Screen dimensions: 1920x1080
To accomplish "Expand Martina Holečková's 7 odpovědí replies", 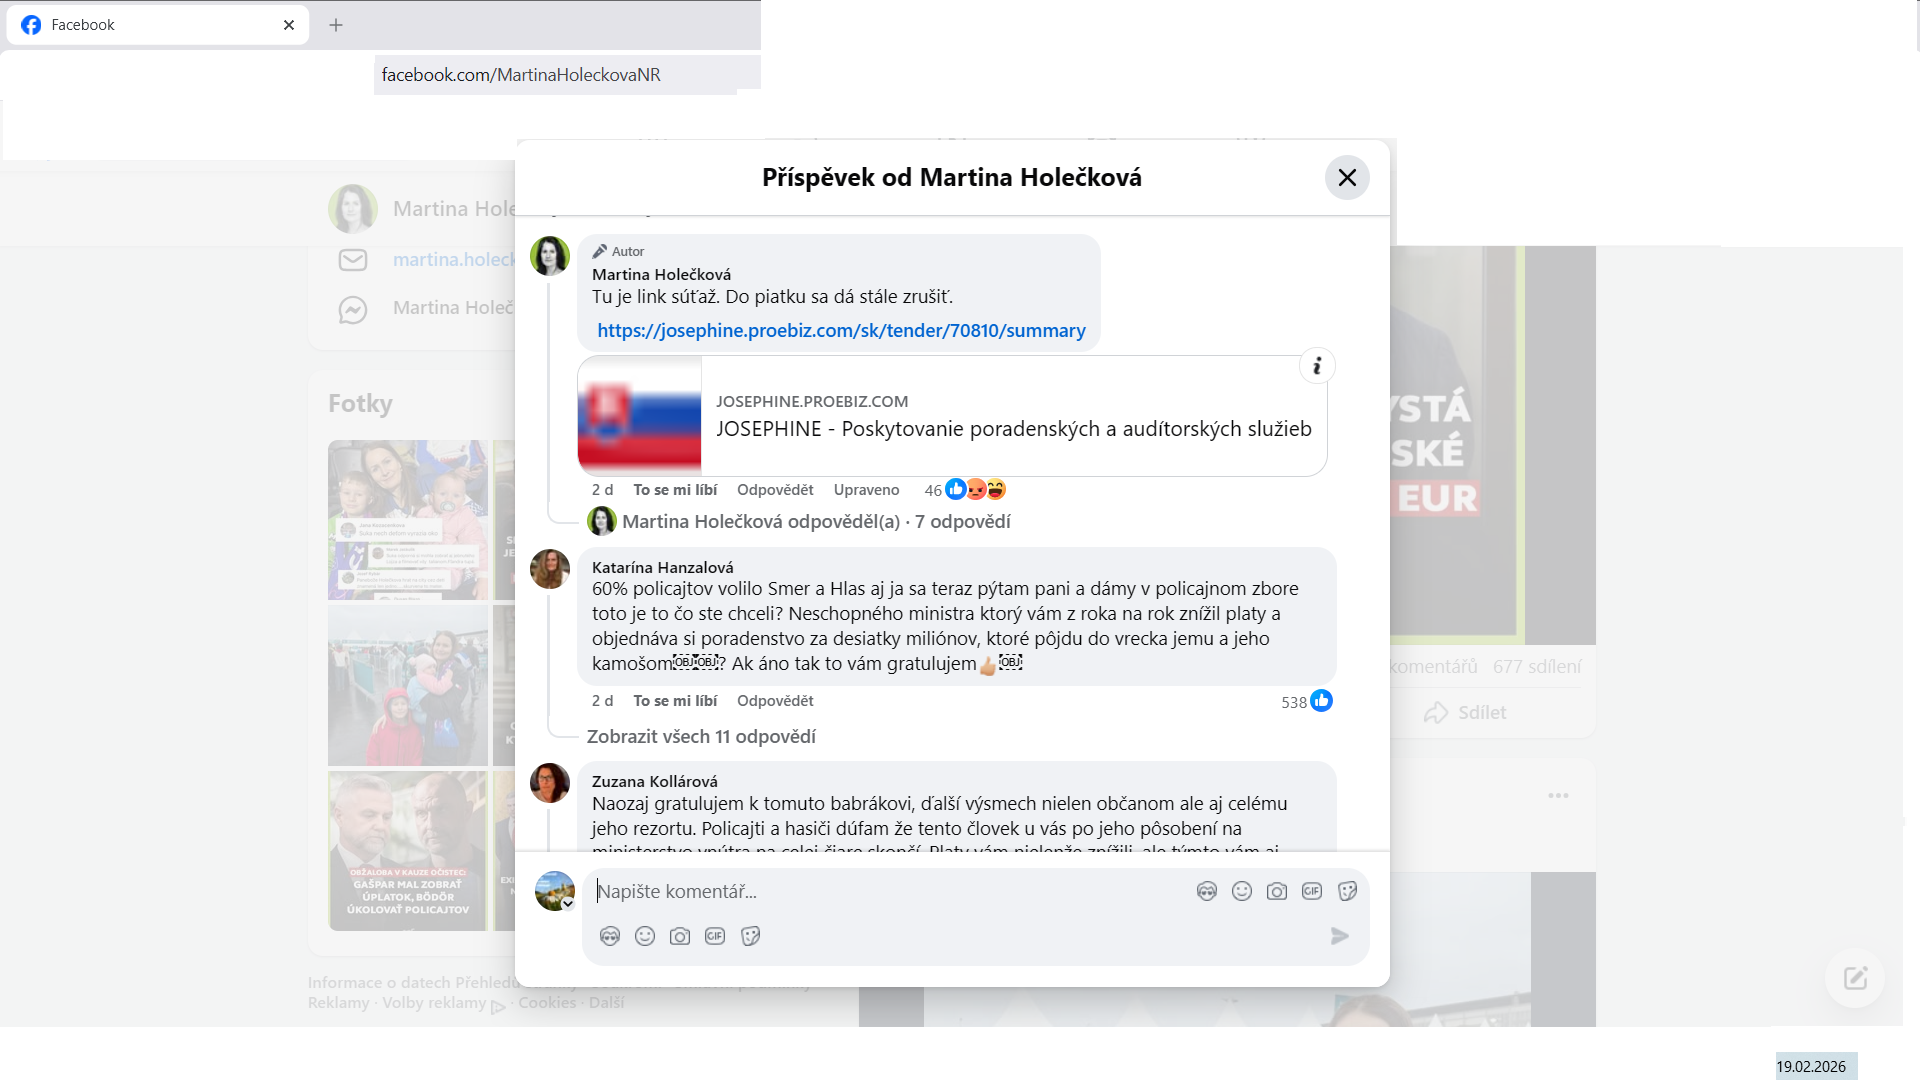I will tap(815, 522).
